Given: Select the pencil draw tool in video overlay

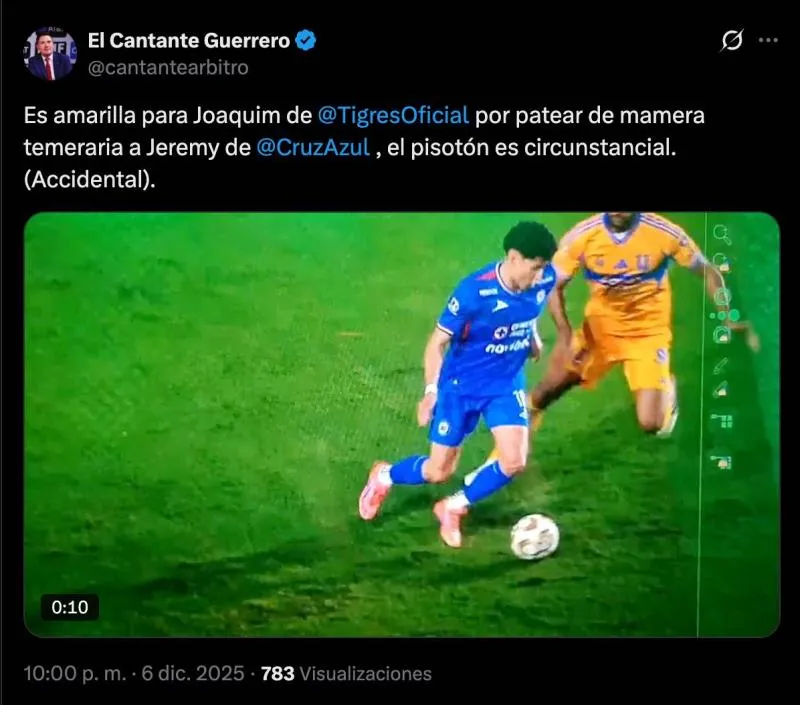Looking at the screenshot, I should [720, 365].
